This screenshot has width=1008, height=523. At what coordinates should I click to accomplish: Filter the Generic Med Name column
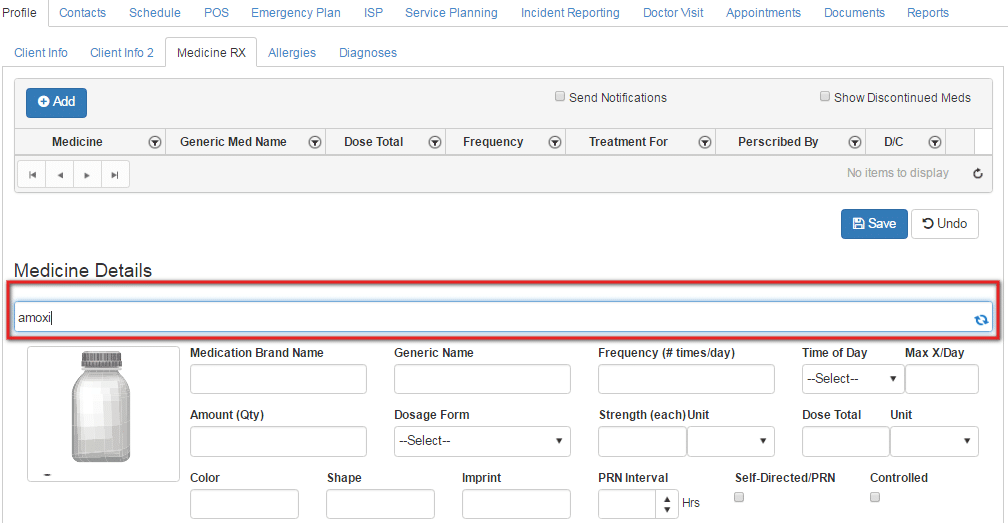point(314,143)
